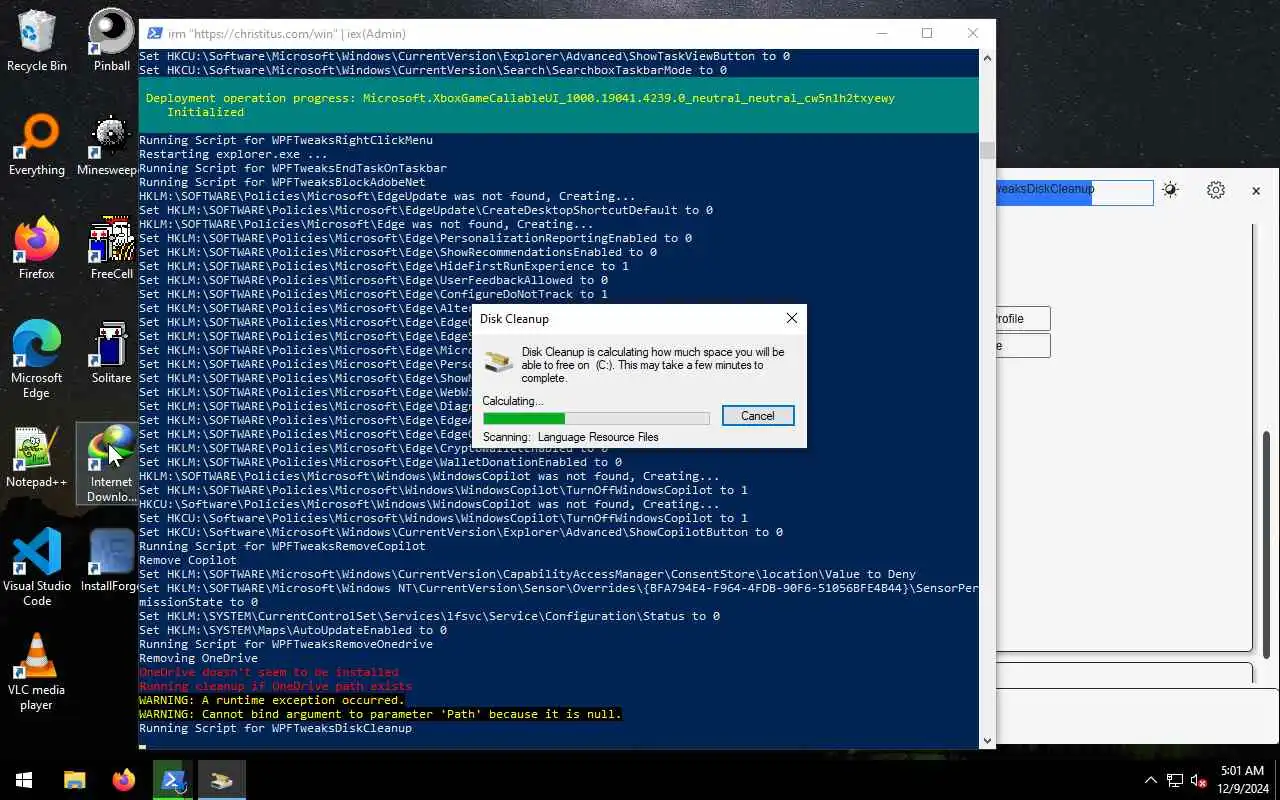This screenshot has height=800, width=1280.
Task: Maximize the PowerShell window
Action: 927,33
